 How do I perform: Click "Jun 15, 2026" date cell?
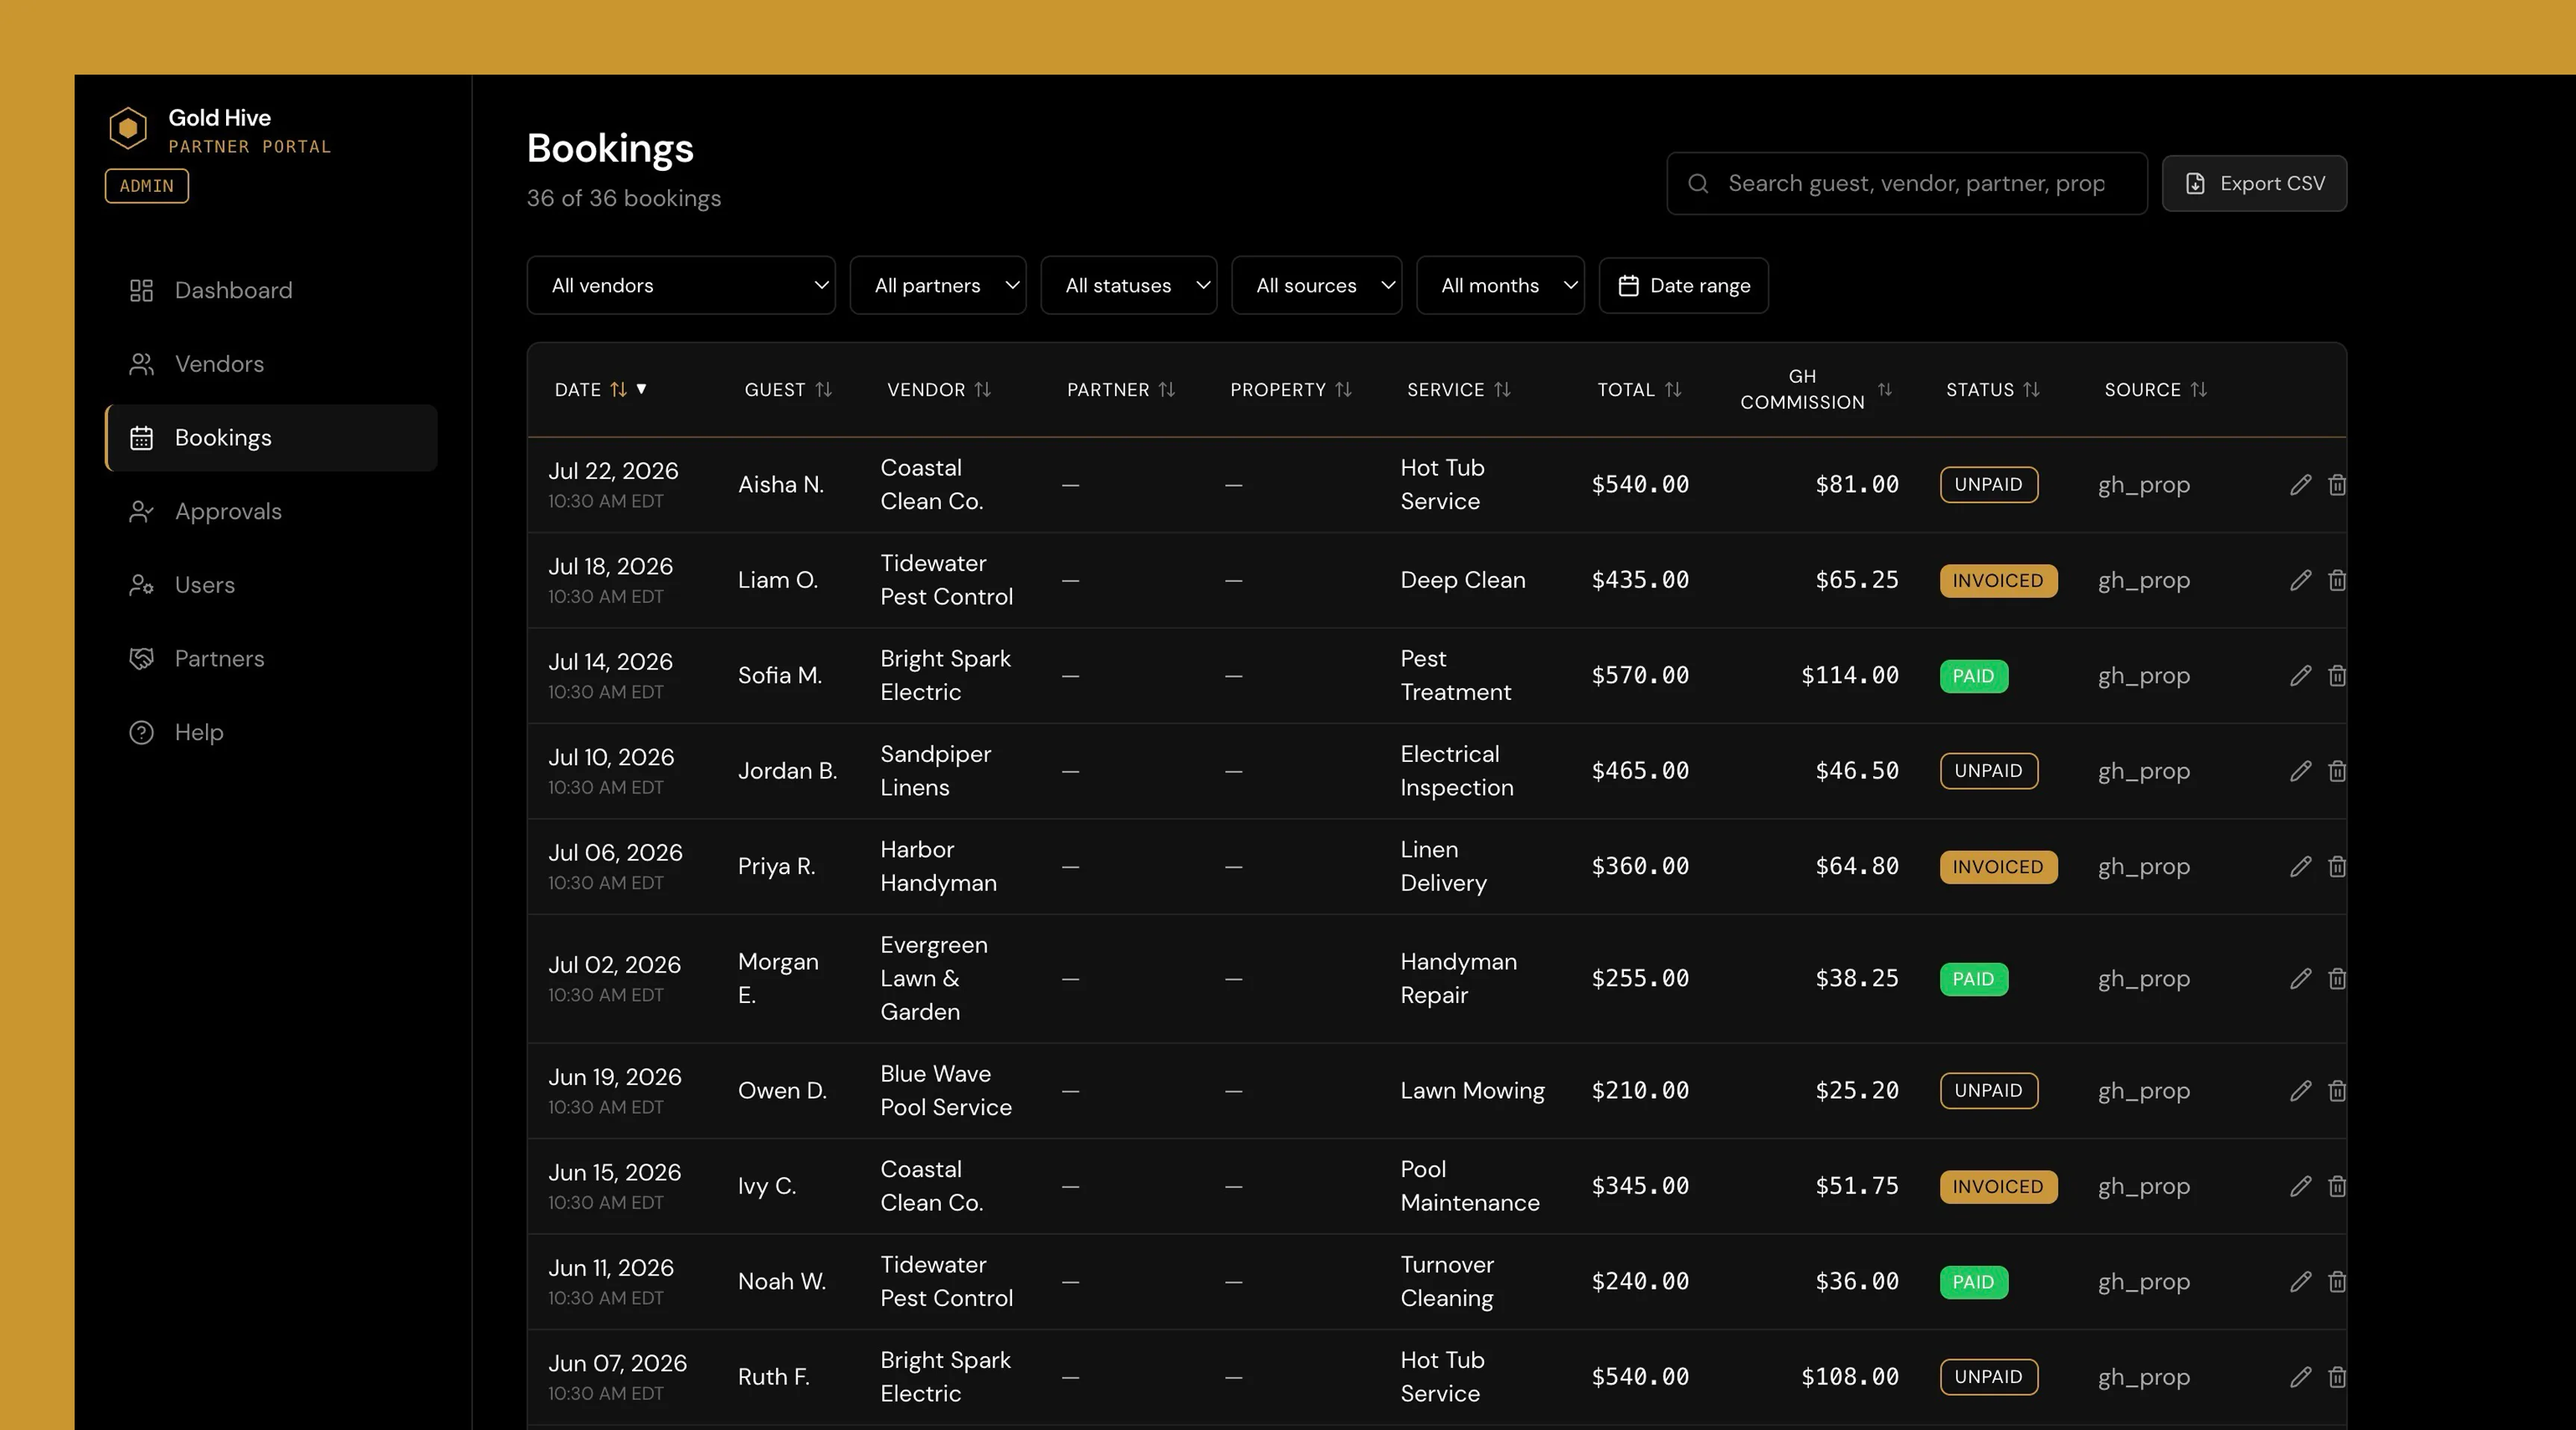(614, 1172)
